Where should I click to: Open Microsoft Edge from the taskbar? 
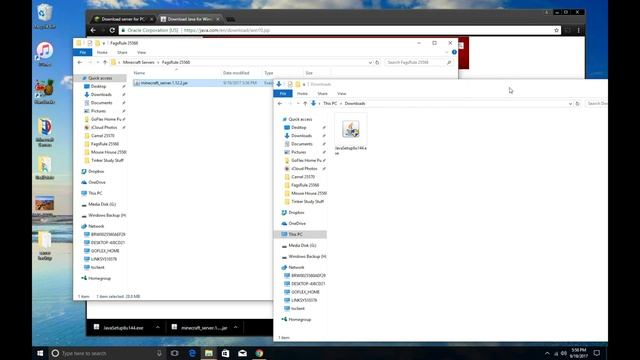point(192,353)
